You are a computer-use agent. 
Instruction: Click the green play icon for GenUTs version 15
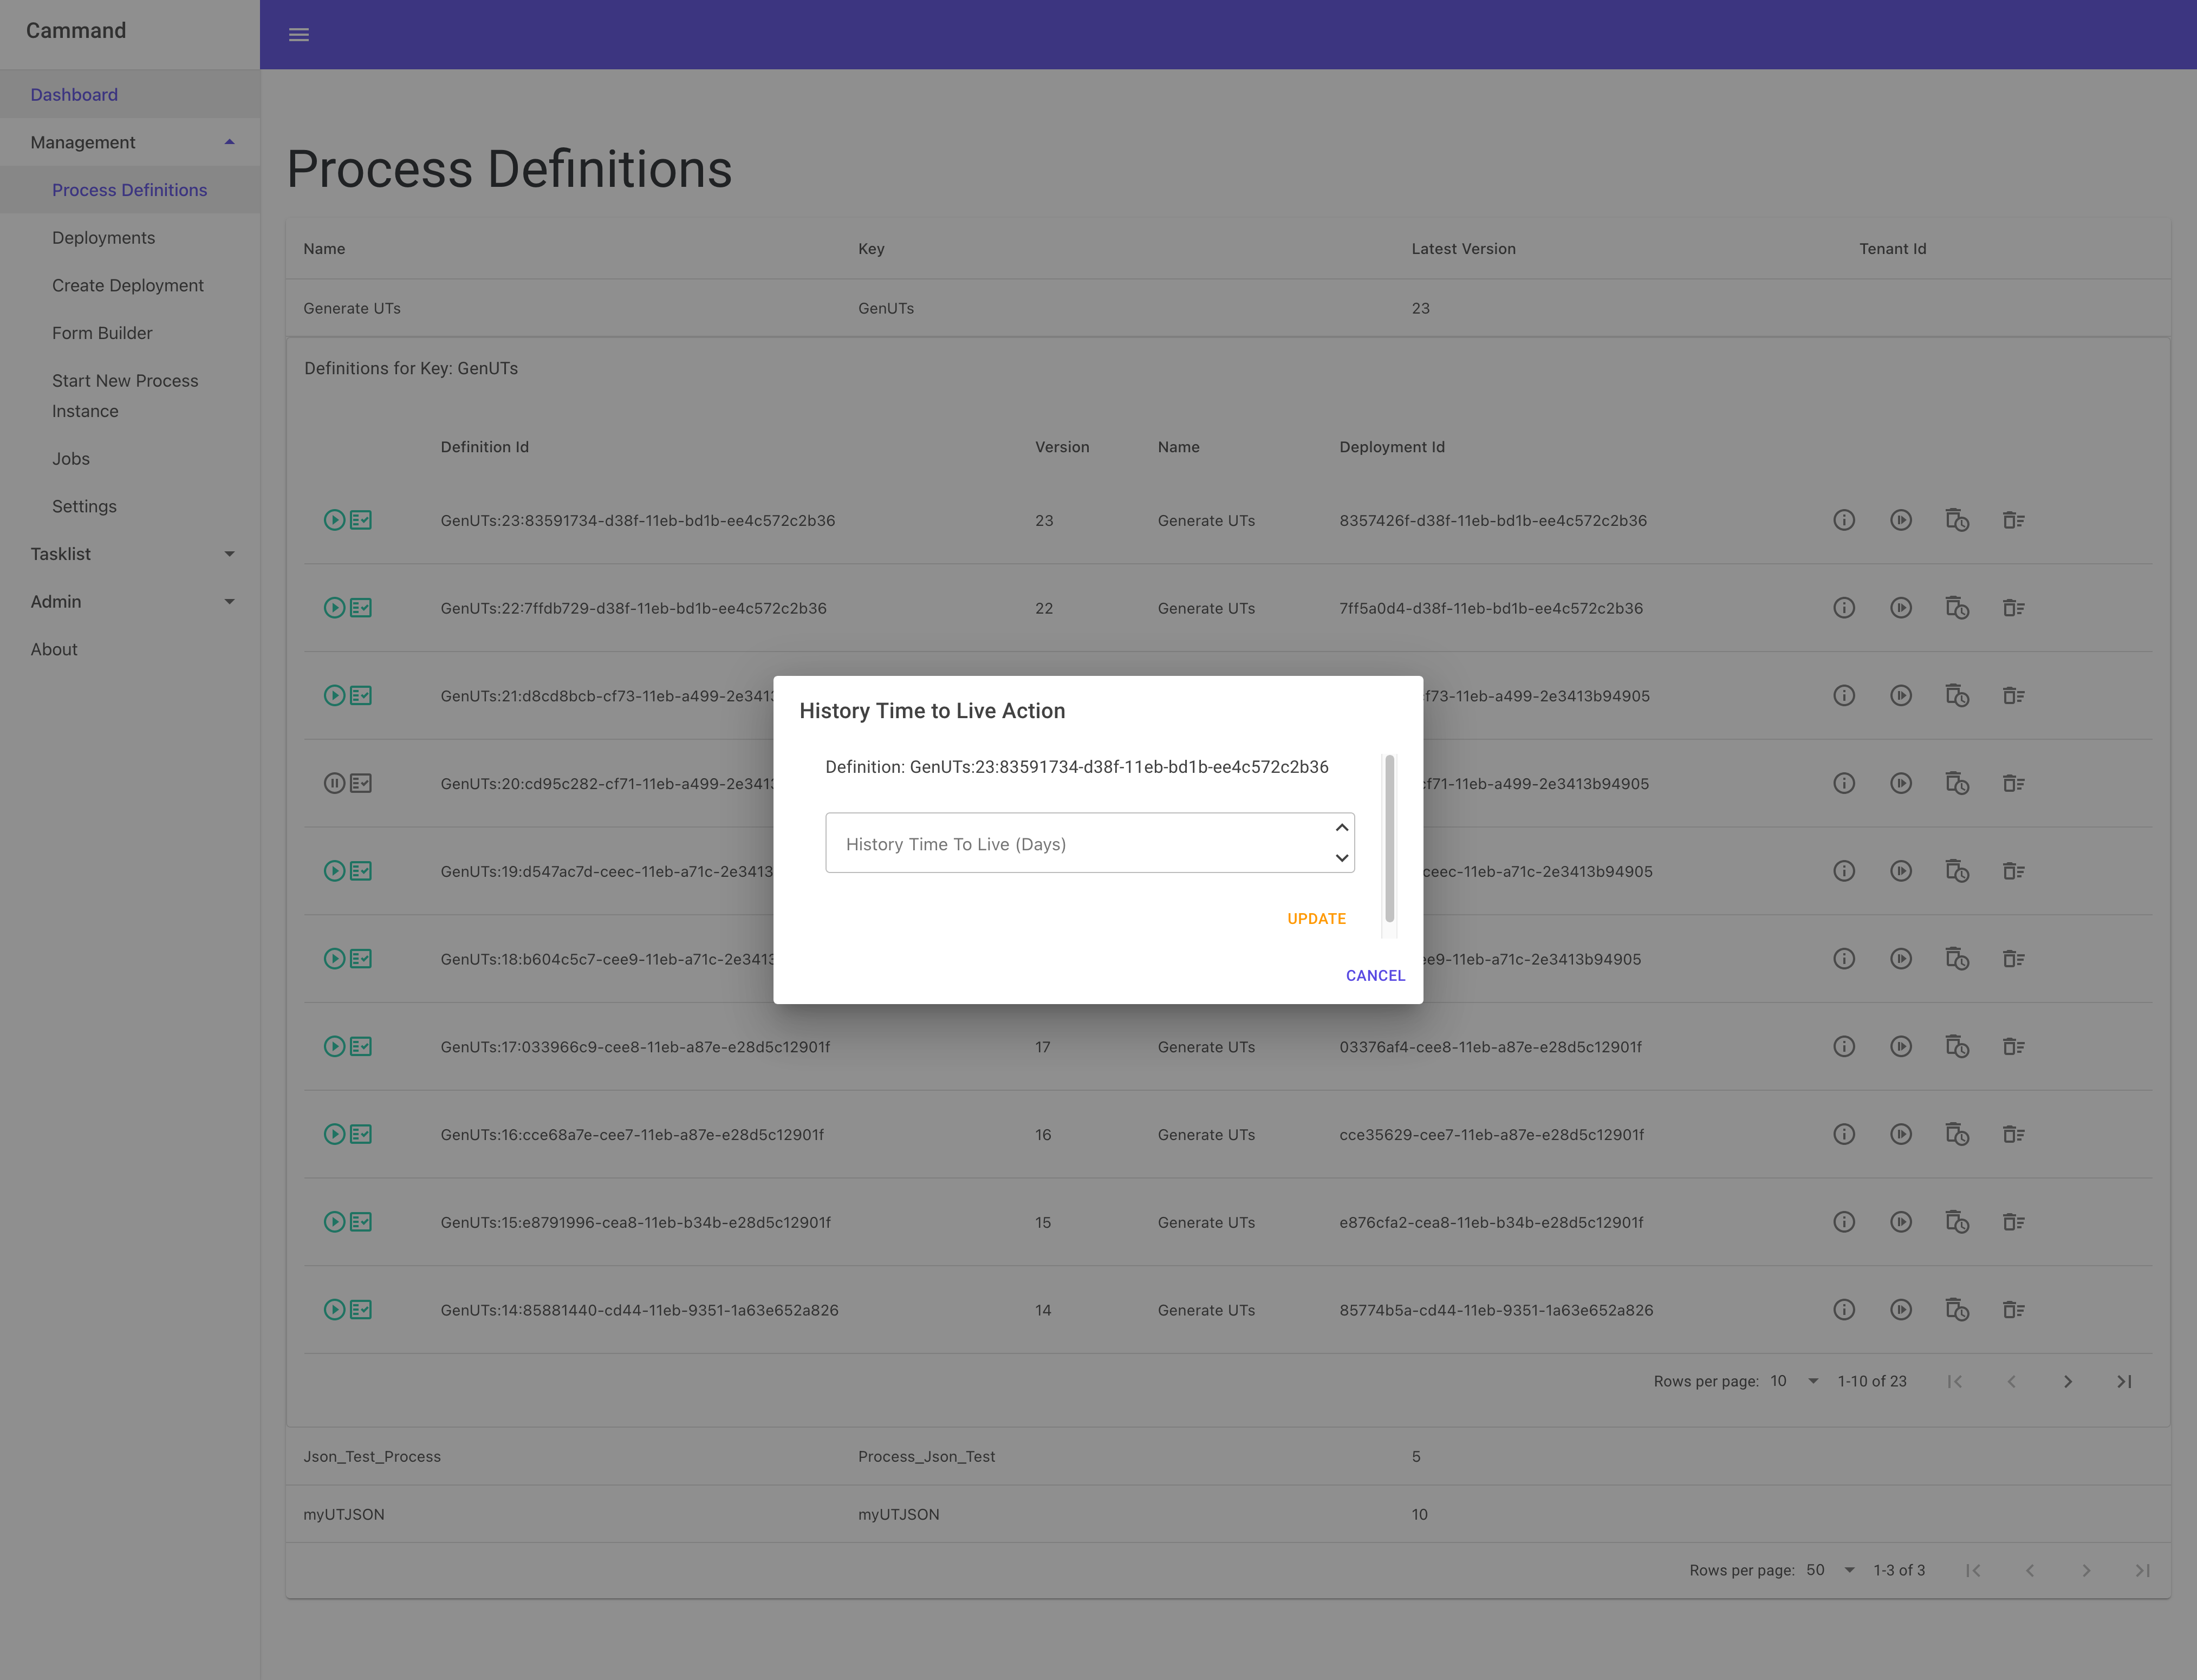click(x=334, y=1222)
